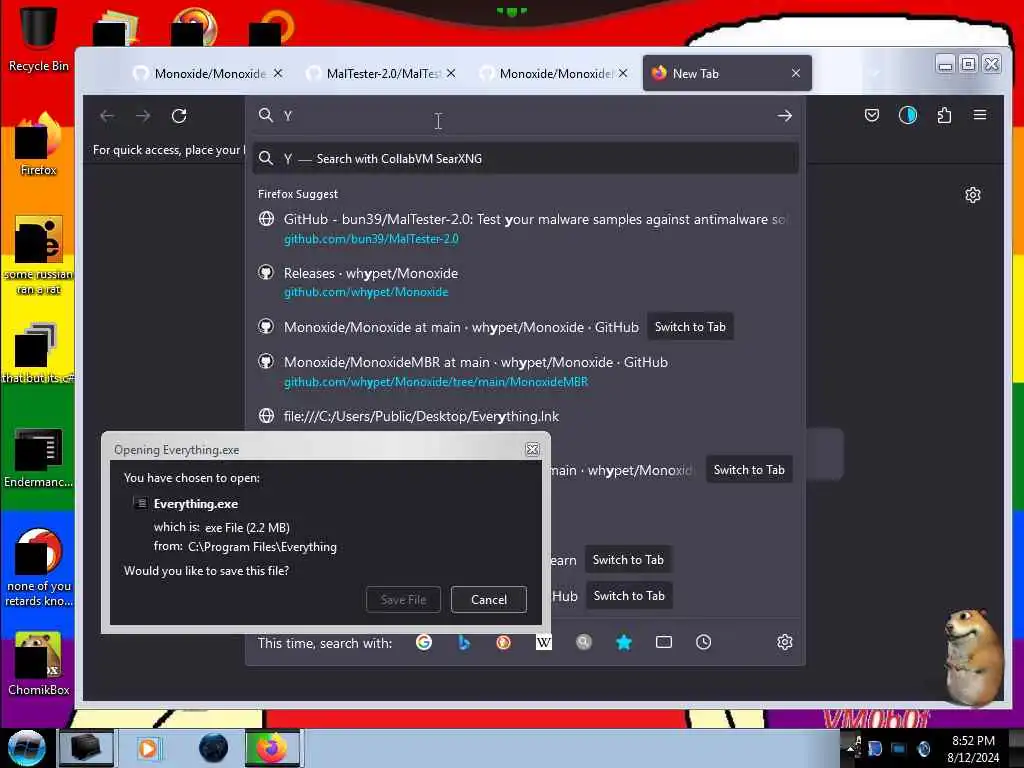Click the half-circle dark mode toolbar icon
Screen dimensions: 1024x768
908,116
